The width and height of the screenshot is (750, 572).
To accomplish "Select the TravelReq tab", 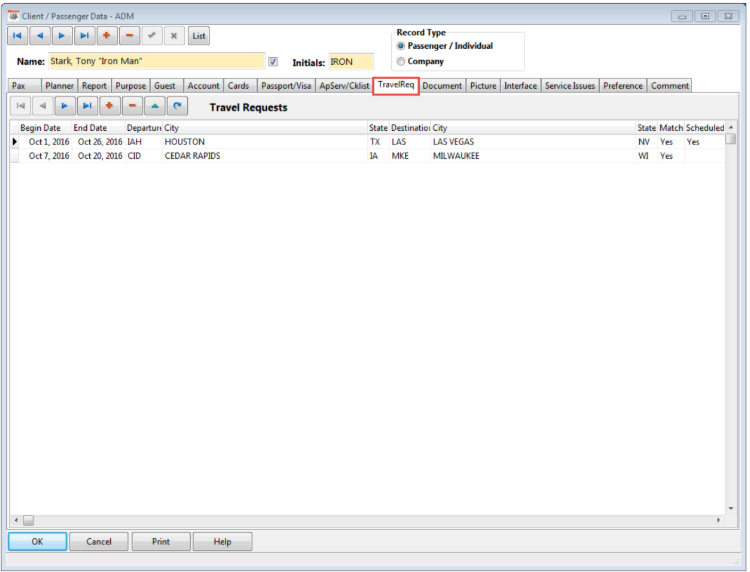I will 396,85.
